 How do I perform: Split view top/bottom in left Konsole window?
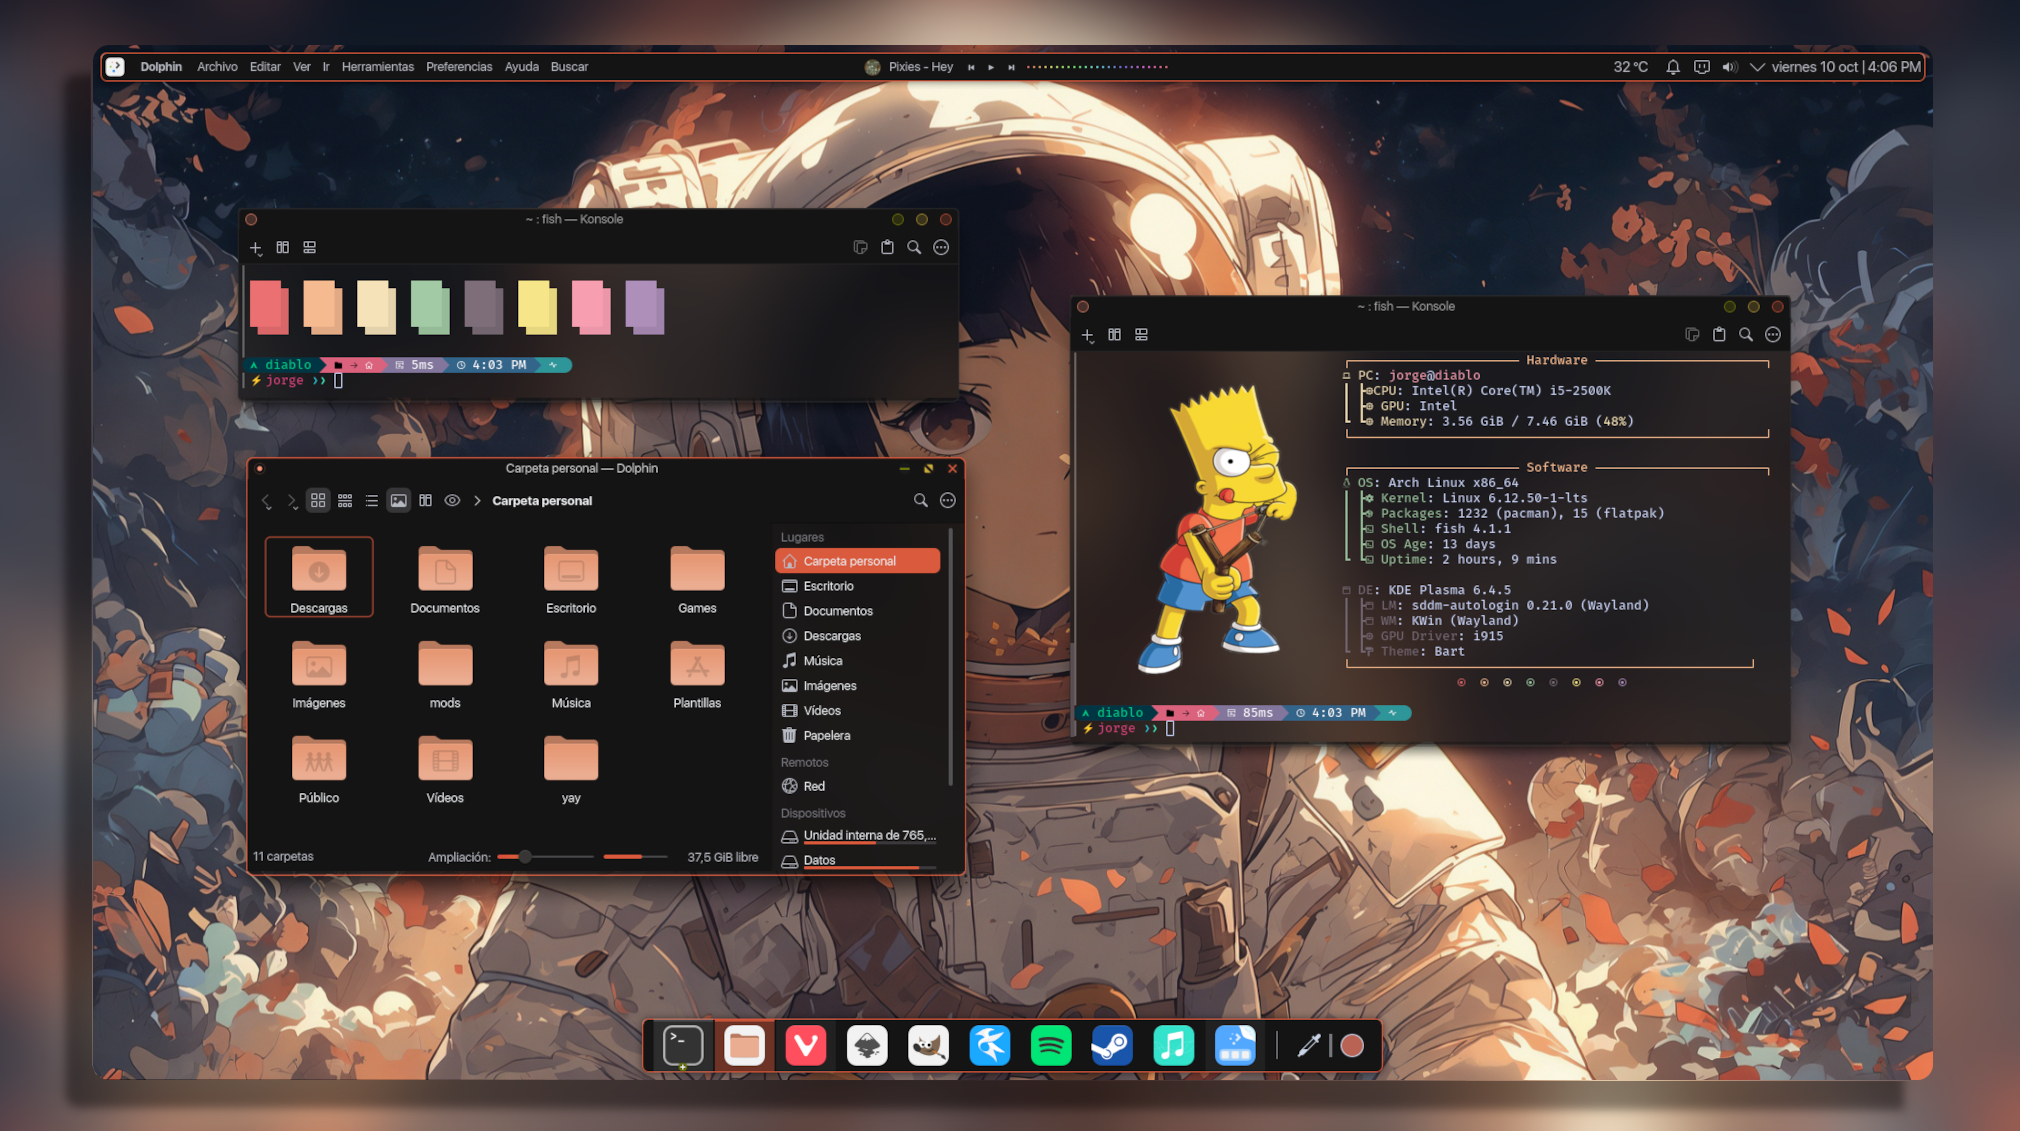pyautogui.click(x=310, y=248)
